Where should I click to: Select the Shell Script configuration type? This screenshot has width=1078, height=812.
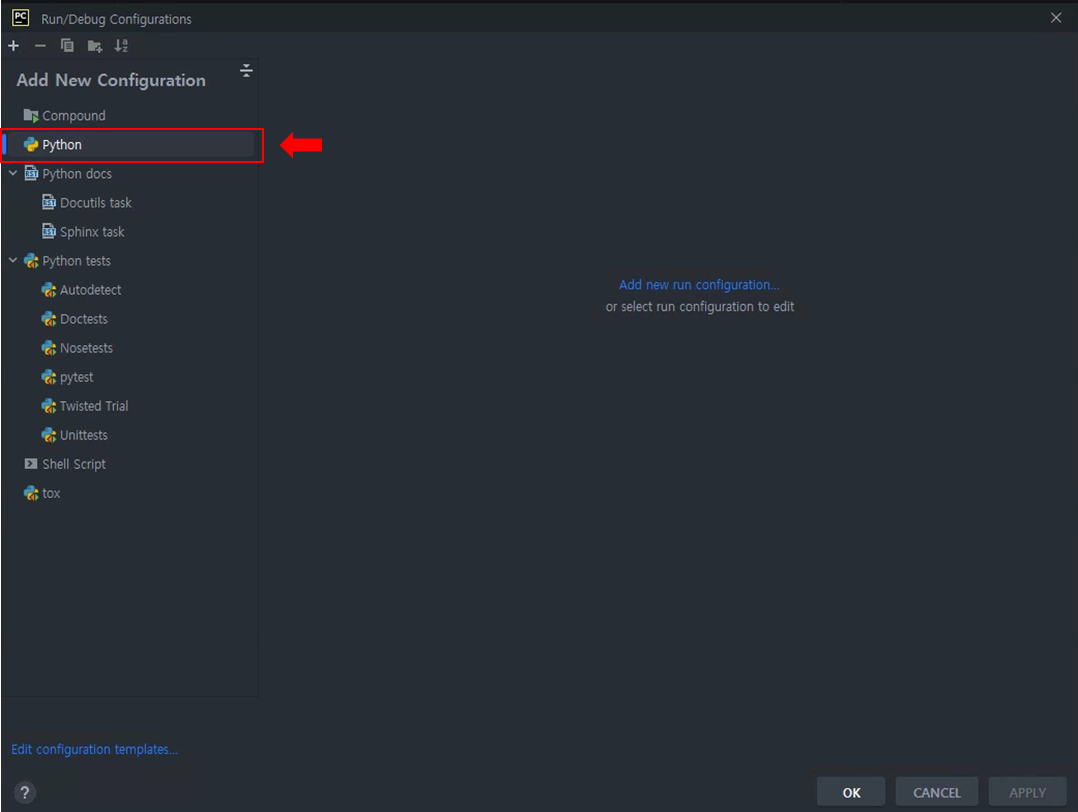click(74, 463)
